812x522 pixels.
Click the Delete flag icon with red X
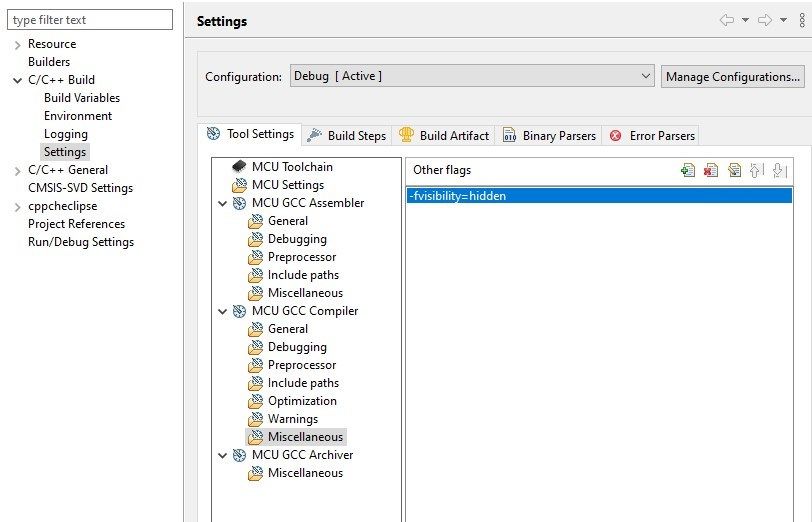[711, 170]
